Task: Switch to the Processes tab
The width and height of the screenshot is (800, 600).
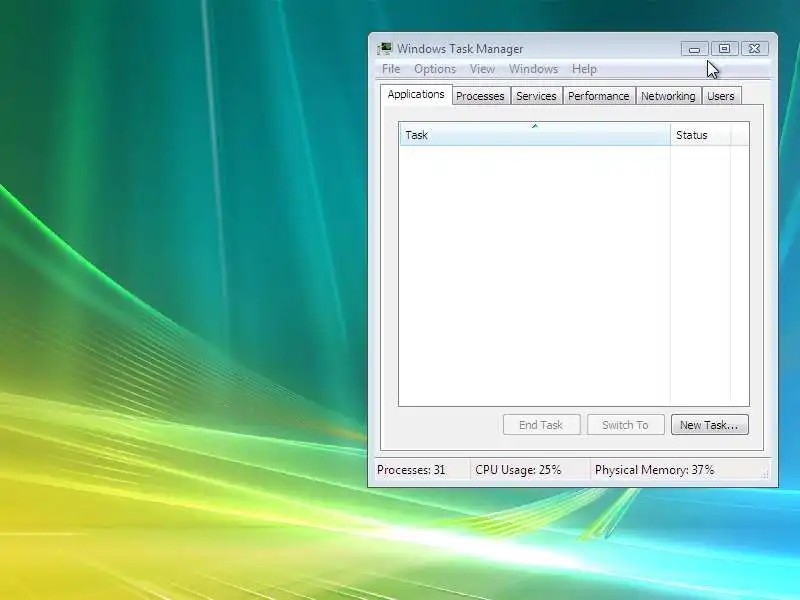Action: click(480, 96)
